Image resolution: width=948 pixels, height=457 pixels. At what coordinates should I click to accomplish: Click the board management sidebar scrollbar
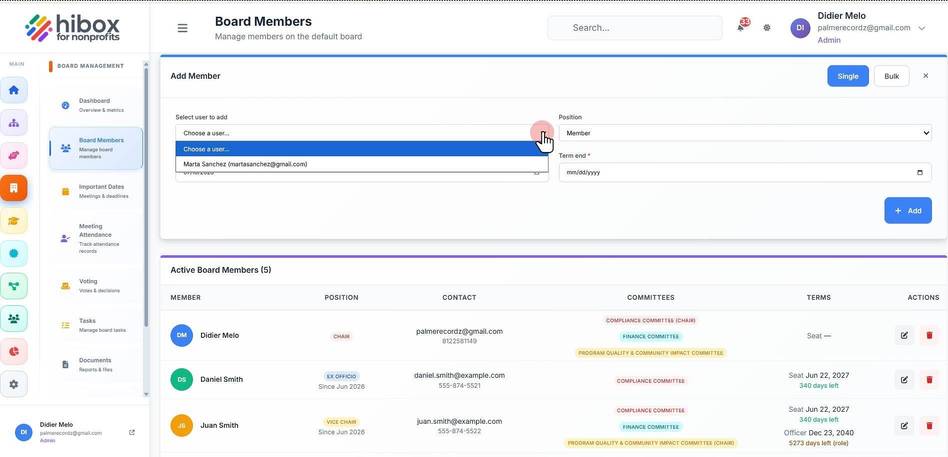(x=146, y=196)
